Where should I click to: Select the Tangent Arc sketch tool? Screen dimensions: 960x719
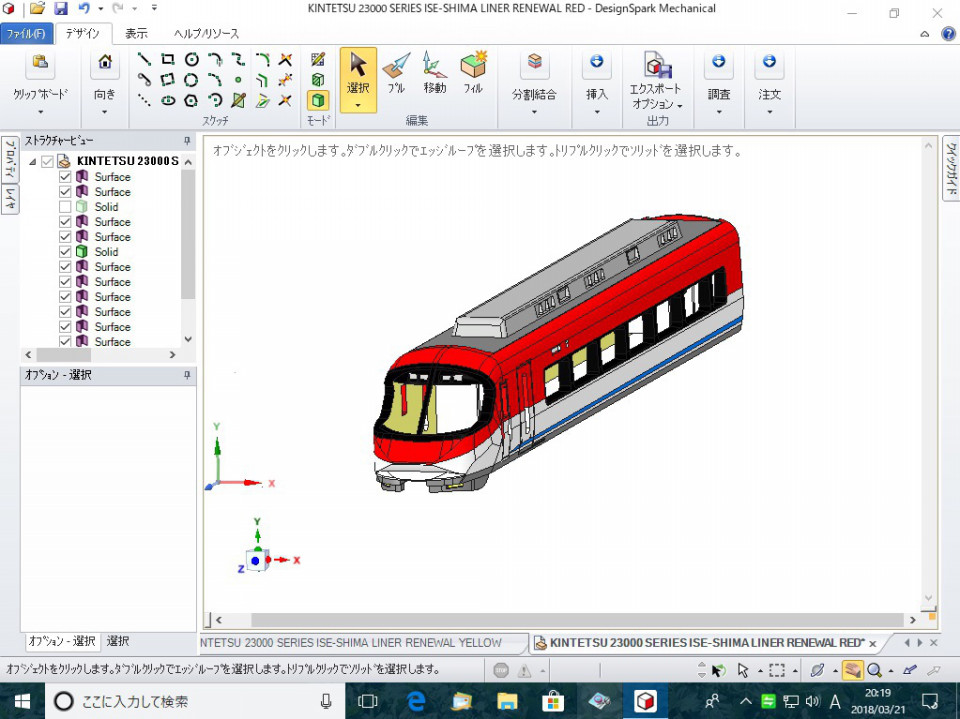click(x=215, y=59)
